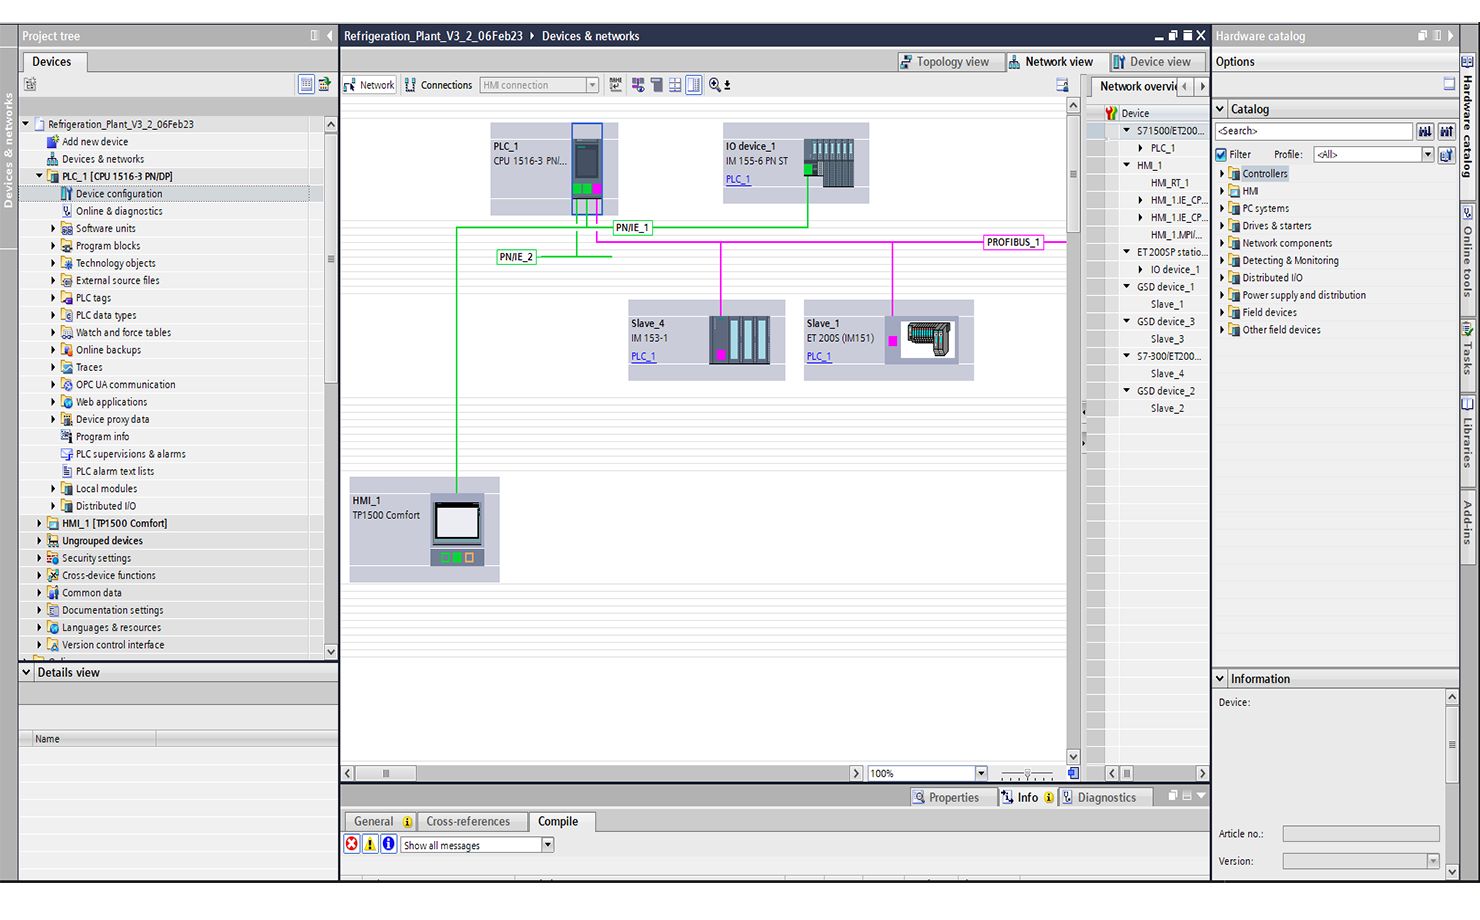Image resolution: width=1480 pixels, height=920 pixels.
Task: Click catalog search downward button
Action: coord(1424,131)
